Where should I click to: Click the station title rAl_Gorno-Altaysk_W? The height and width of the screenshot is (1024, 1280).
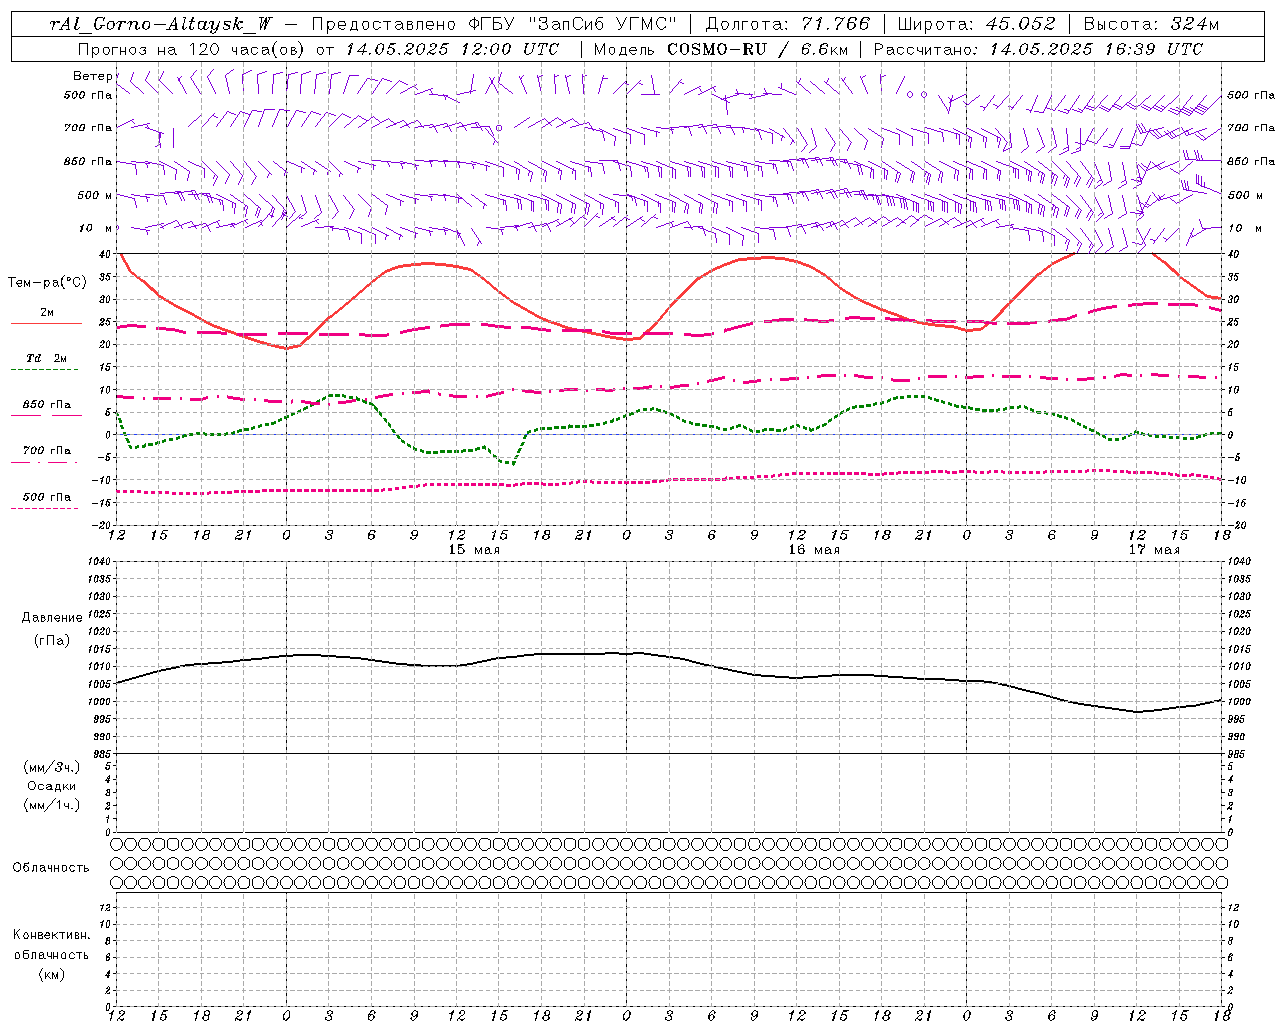click(x=161, y=24)
